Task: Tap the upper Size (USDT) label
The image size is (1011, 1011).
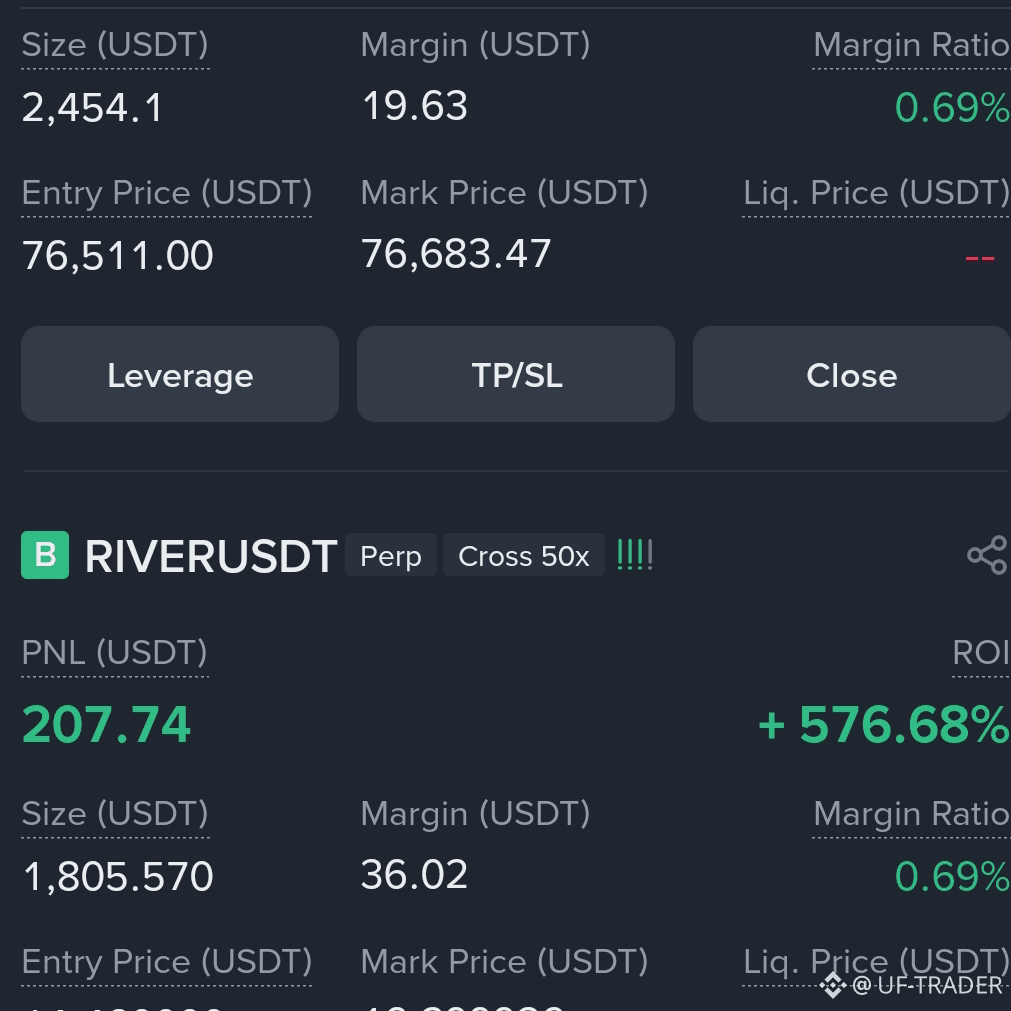Action: coord(115,45)
